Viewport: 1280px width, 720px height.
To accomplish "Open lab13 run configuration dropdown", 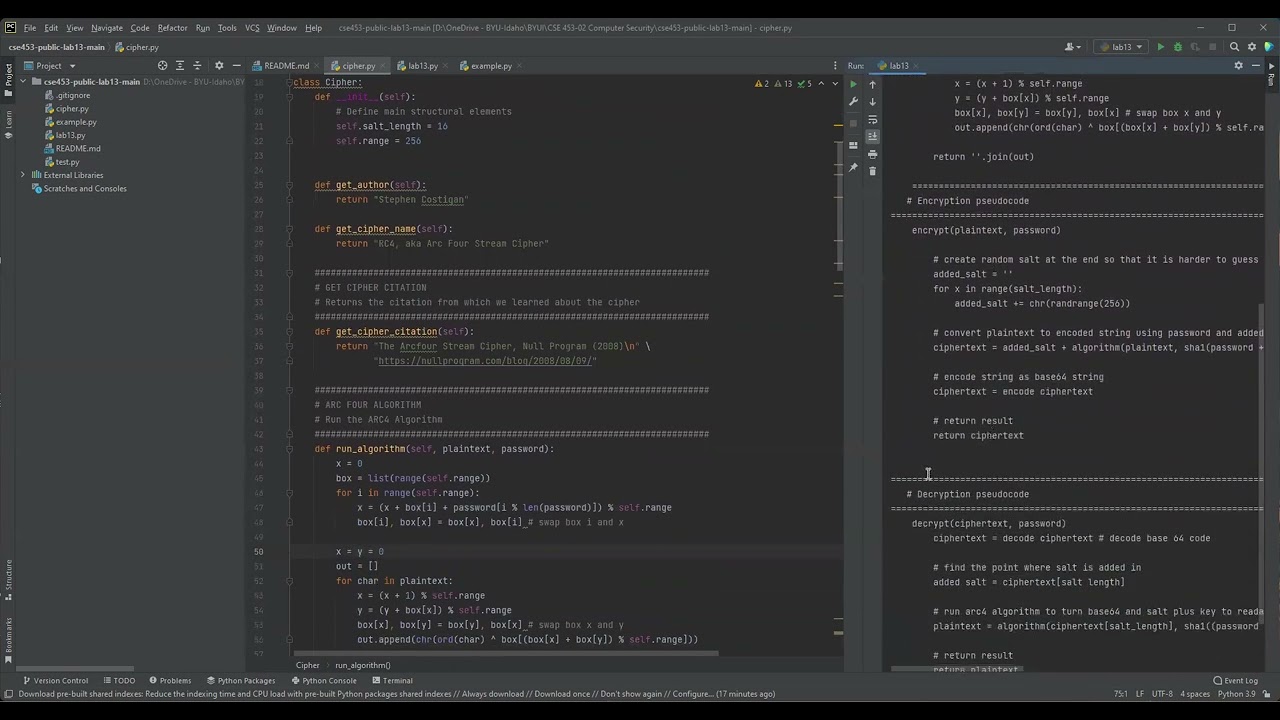I will coord(1121,47).
